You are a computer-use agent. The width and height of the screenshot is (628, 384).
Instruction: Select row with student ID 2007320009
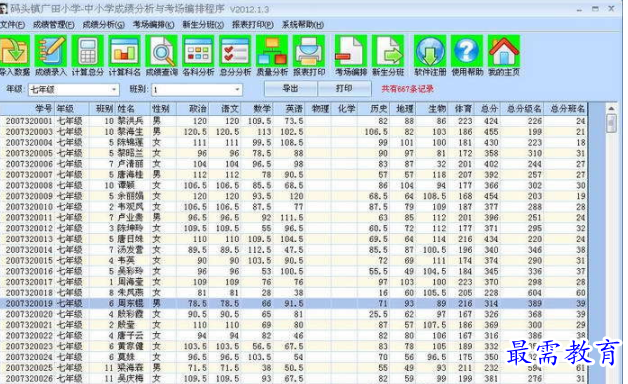coord(294,196)
